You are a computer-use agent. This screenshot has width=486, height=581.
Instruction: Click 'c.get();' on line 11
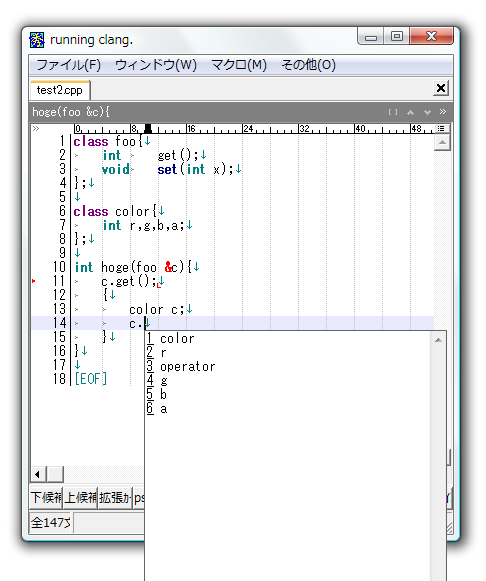coord(129,282)
